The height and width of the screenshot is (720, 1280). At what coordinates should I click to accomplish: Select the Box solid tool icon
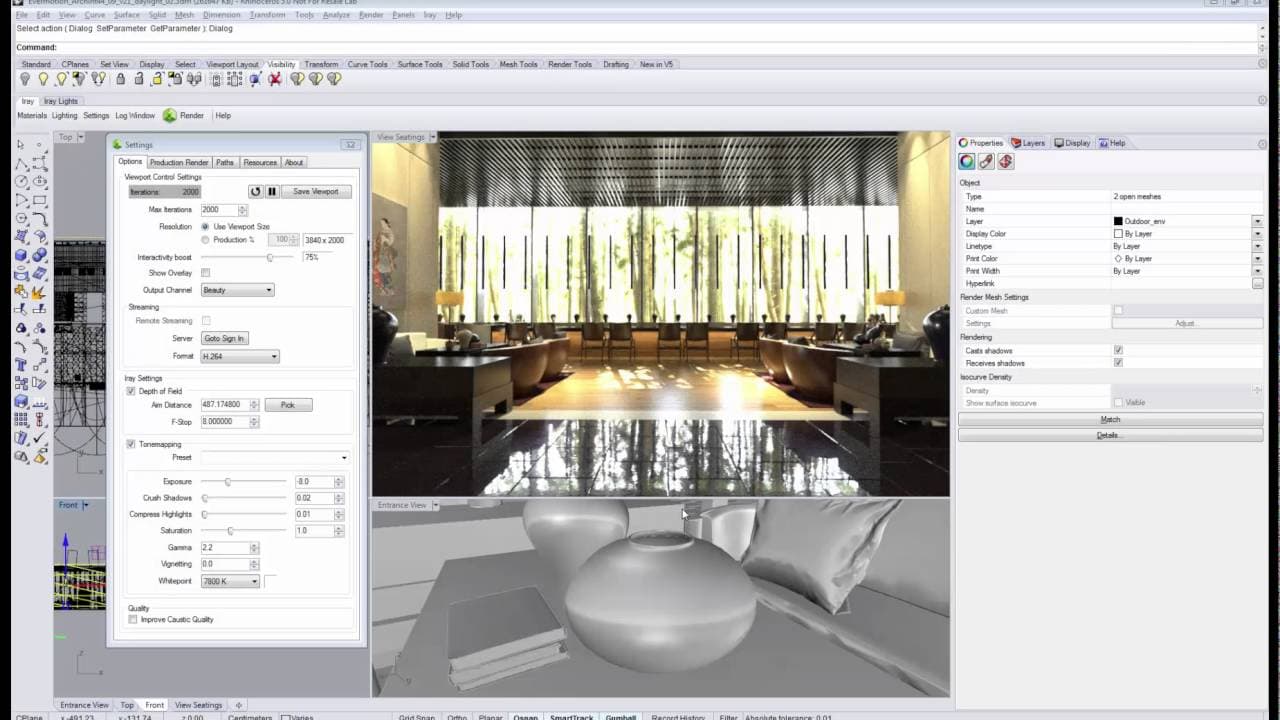pyautogui.click(x=20, y=255)
